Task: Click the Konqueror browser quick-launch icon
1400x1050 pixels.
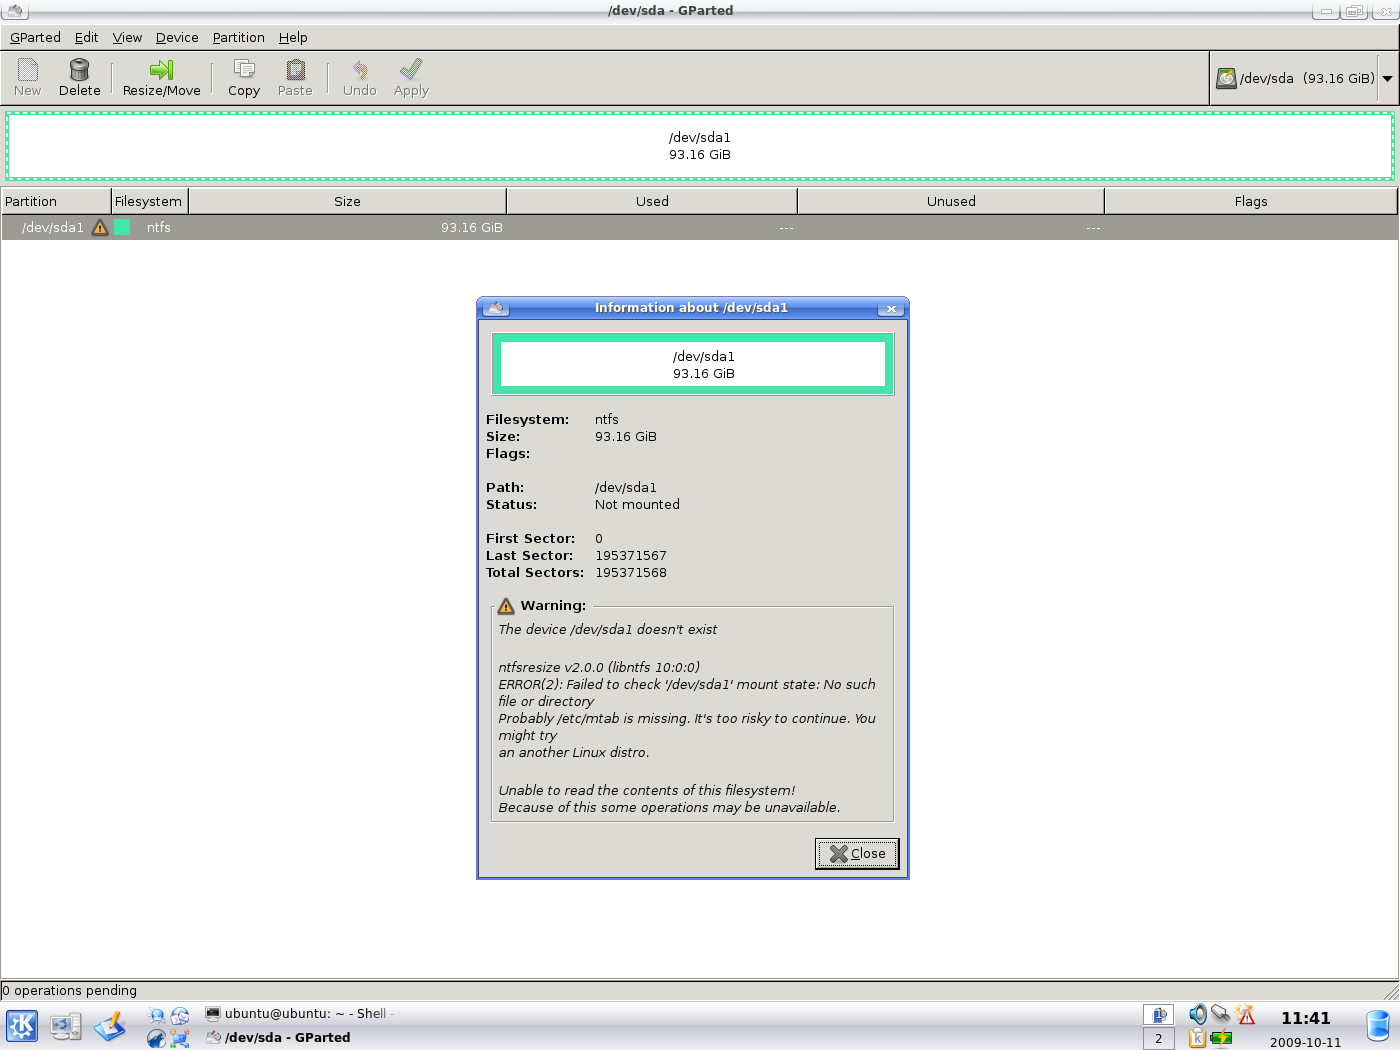Action: 156,1039
